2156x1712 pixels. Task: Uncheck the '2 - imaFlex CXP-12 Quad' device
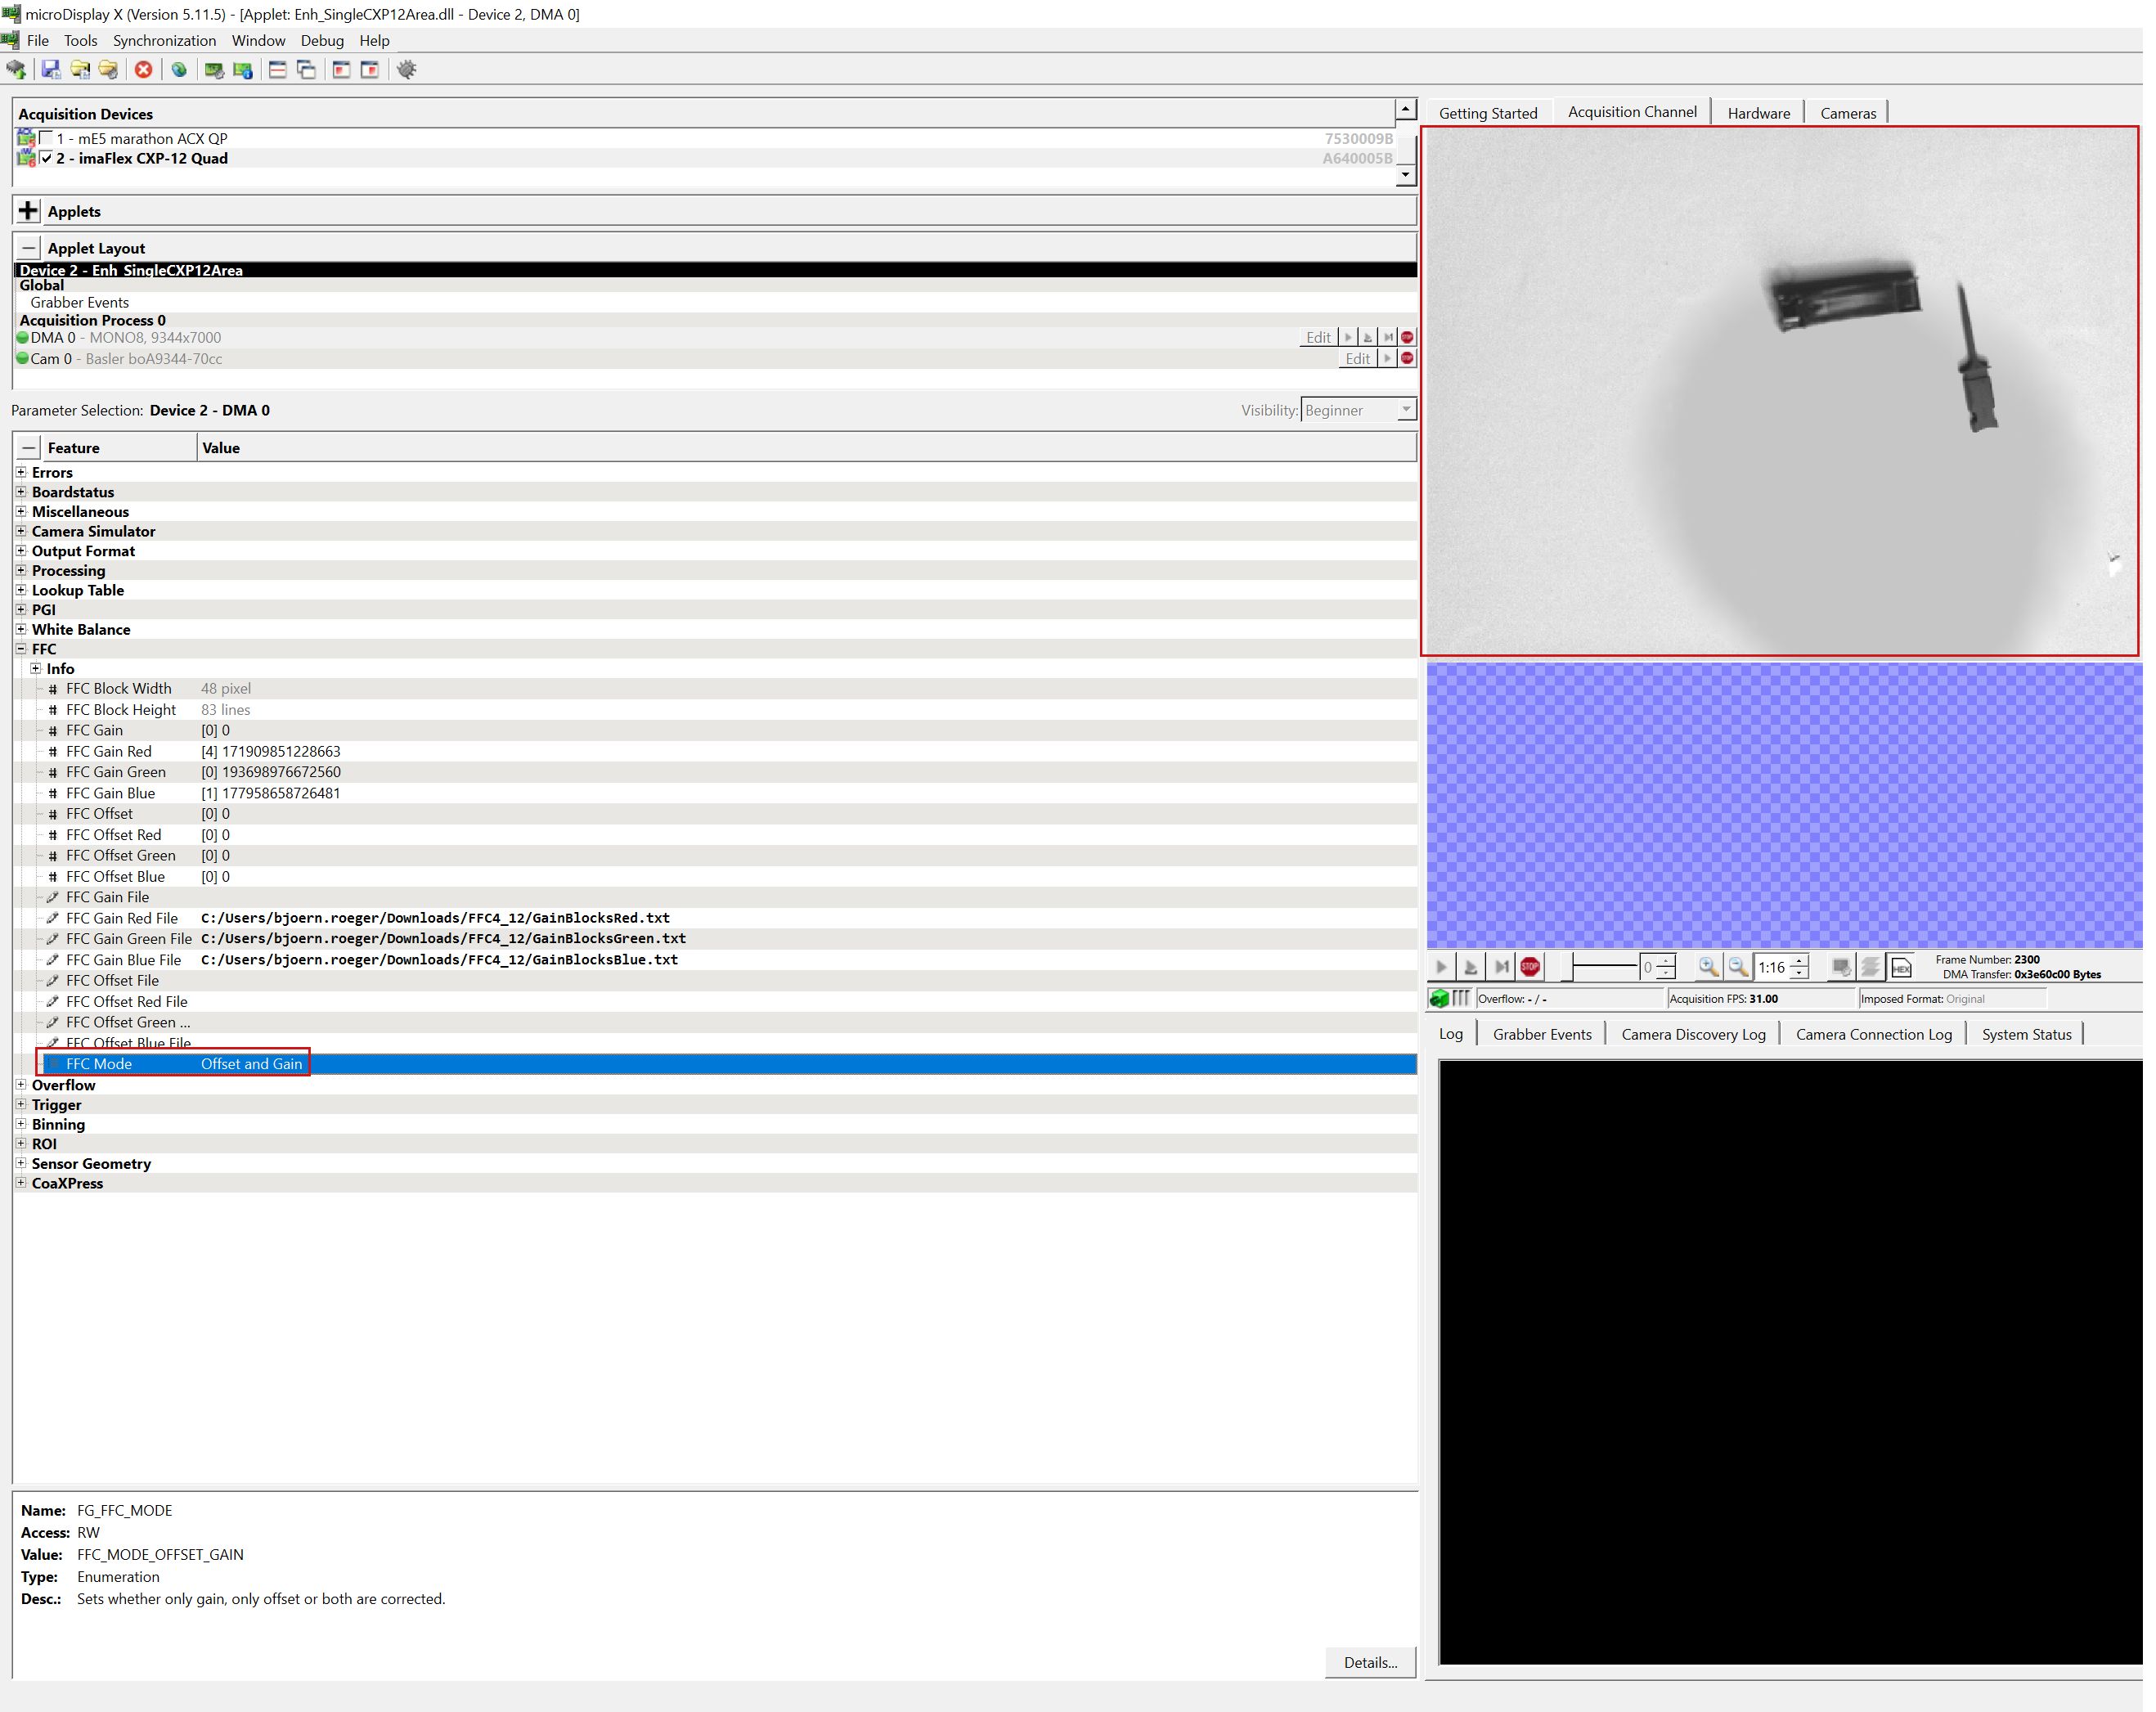coord(46,158)
